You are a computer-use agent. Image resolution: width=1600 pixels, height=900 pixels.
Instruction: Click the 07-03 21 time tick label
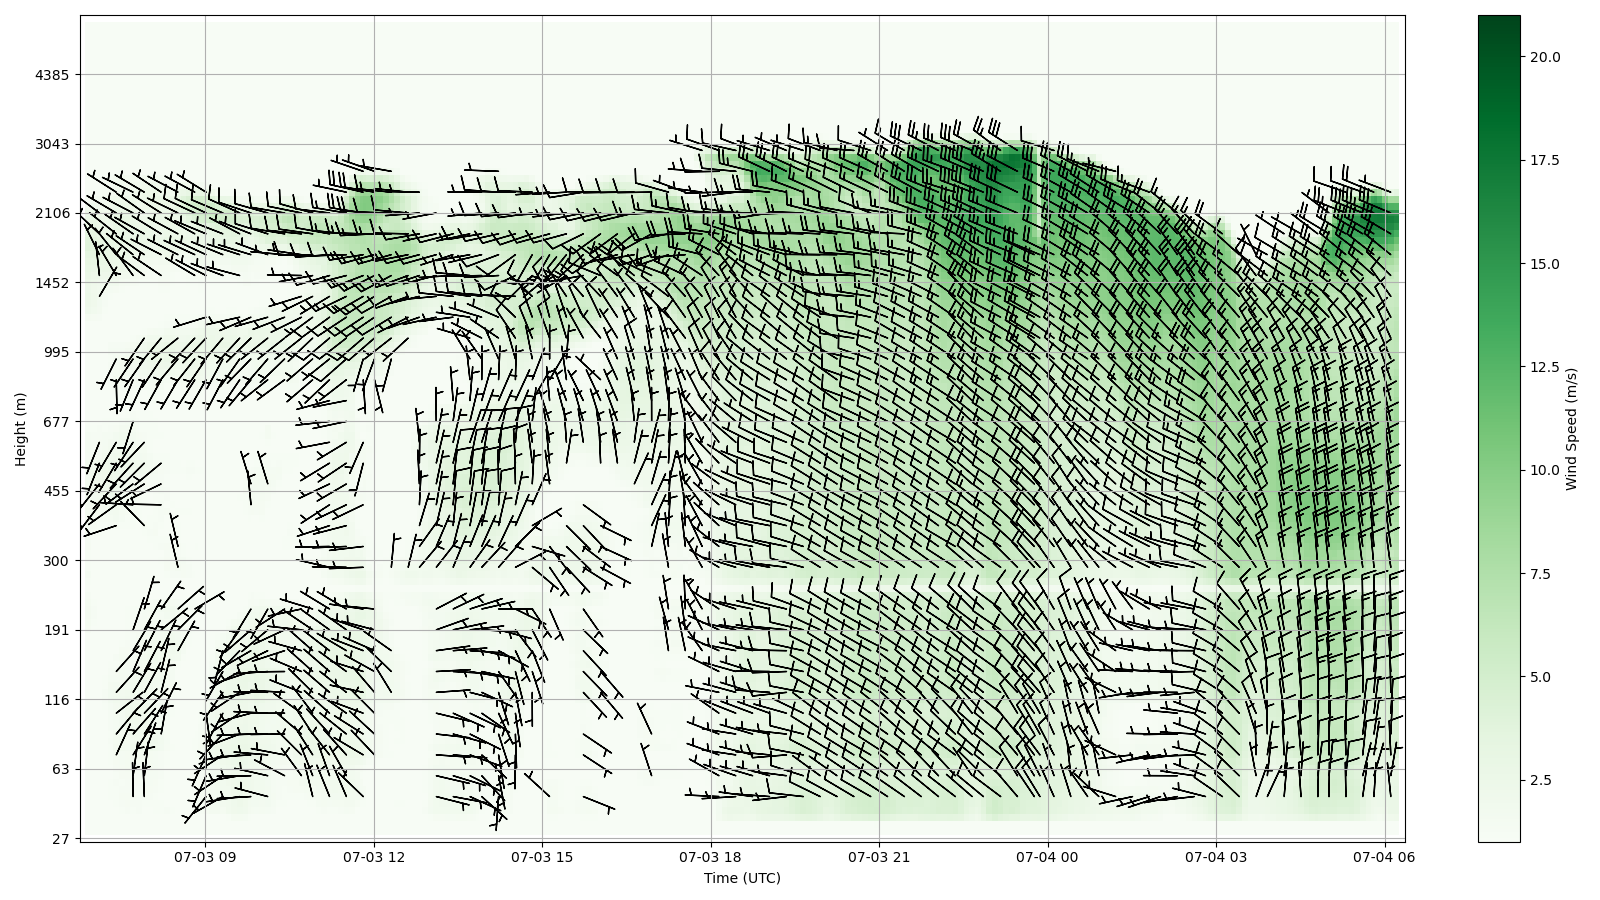coord(879,857)
